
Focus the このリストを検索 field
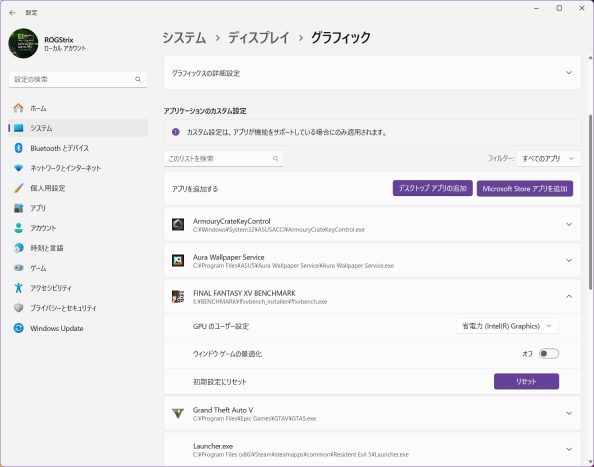(224, 159)
